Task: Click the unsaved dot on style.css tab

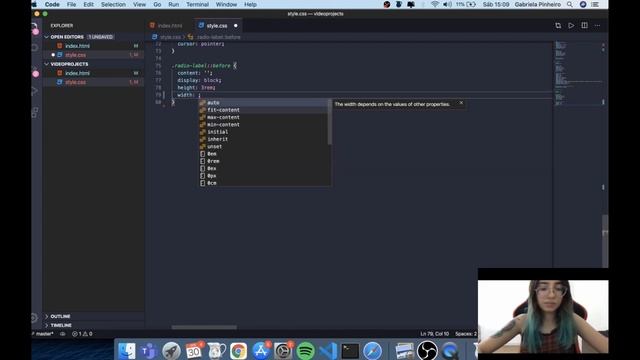Action: [236, 26]
